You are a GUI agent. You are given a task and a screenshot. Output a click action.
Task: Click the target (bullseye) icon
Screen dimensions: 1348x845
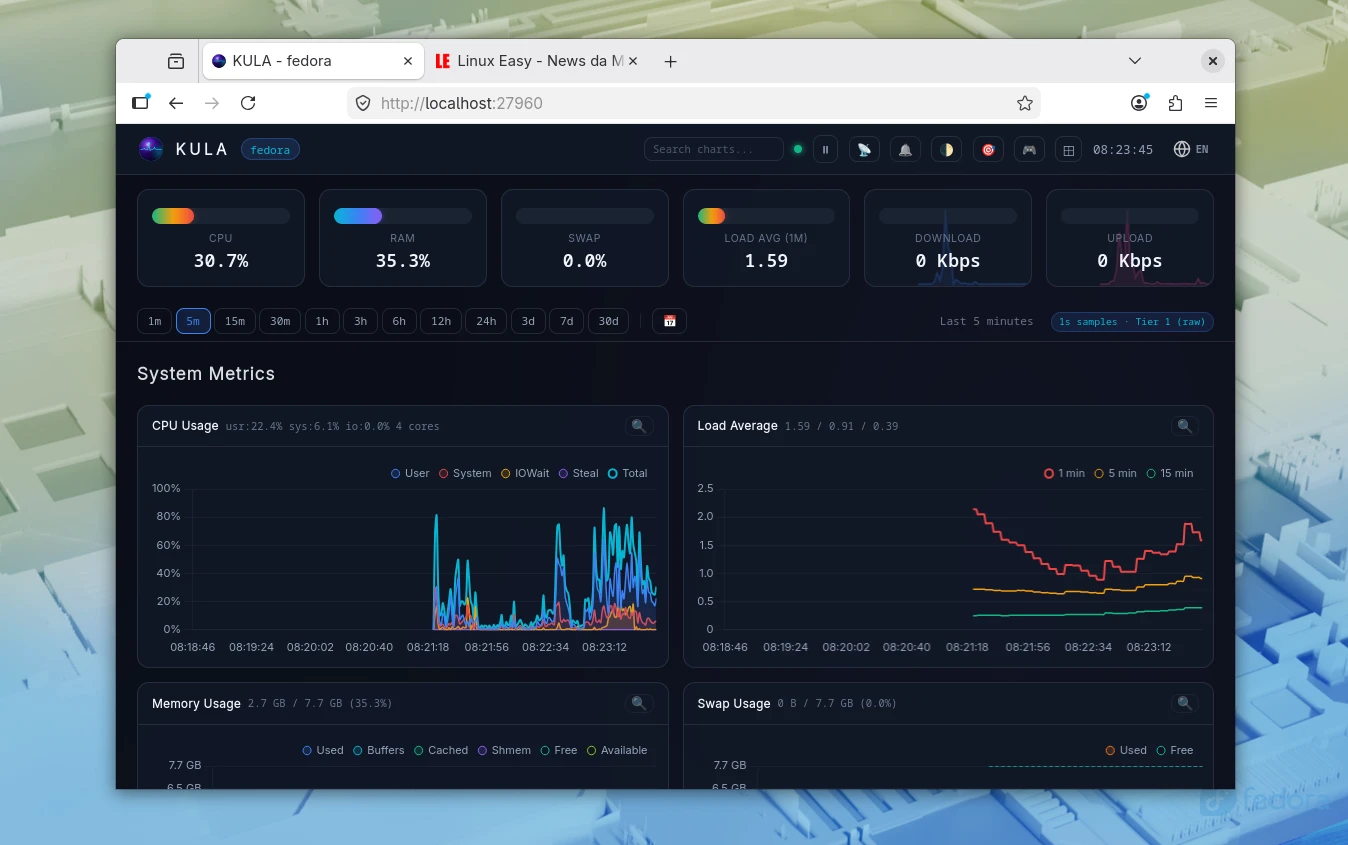pyautogui.click(x=988, y=150)
